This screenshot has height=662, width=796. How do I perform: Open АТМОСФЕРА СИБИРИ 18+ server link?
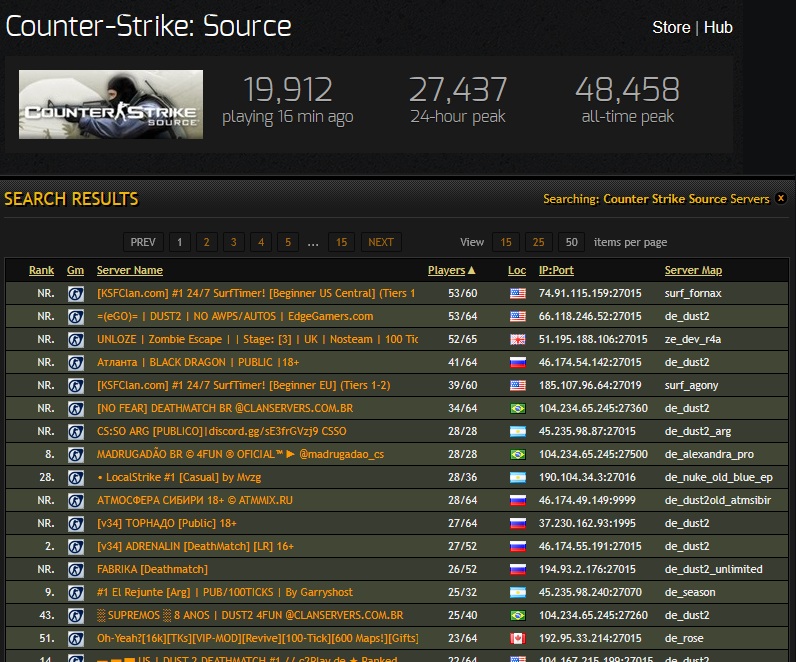click(195, 501)
